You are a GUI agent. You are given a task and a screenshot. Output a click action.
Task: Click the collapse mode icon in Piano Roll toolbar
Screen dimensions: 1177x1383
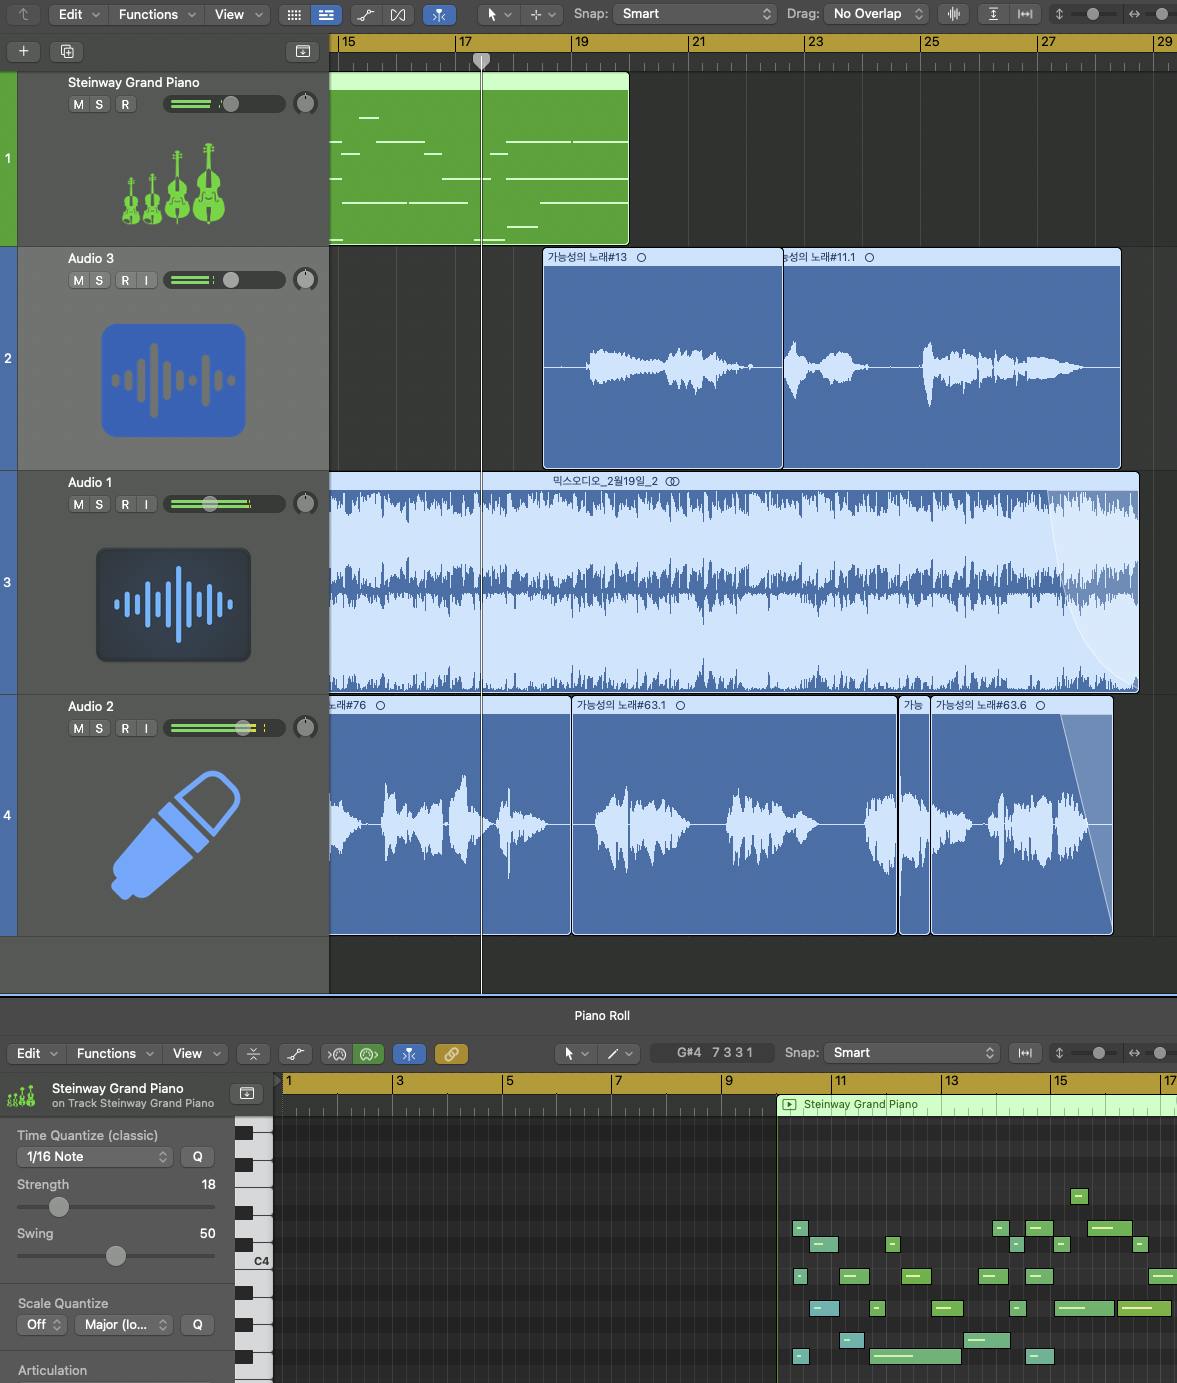[253, 1053]
